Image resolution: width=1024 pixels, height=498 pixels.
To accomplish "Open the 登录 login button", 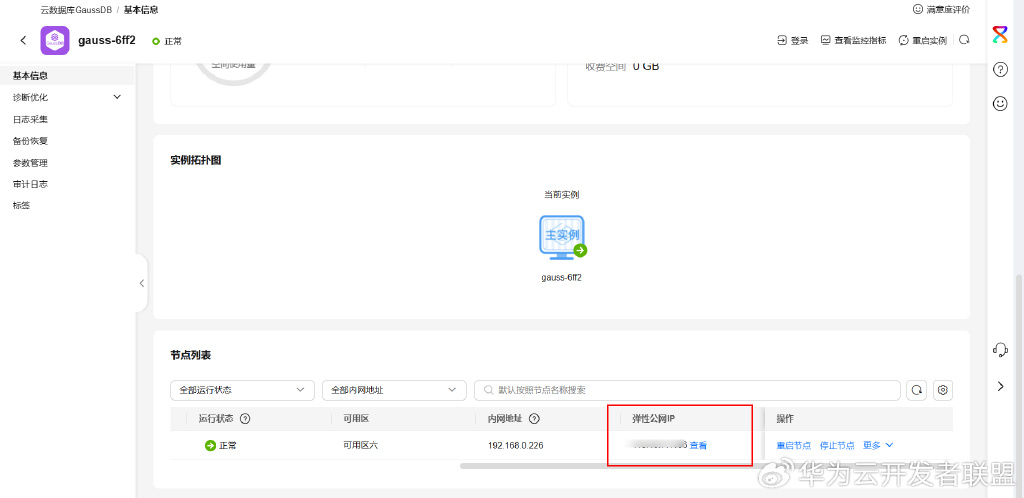I will (x=793, y=40).
